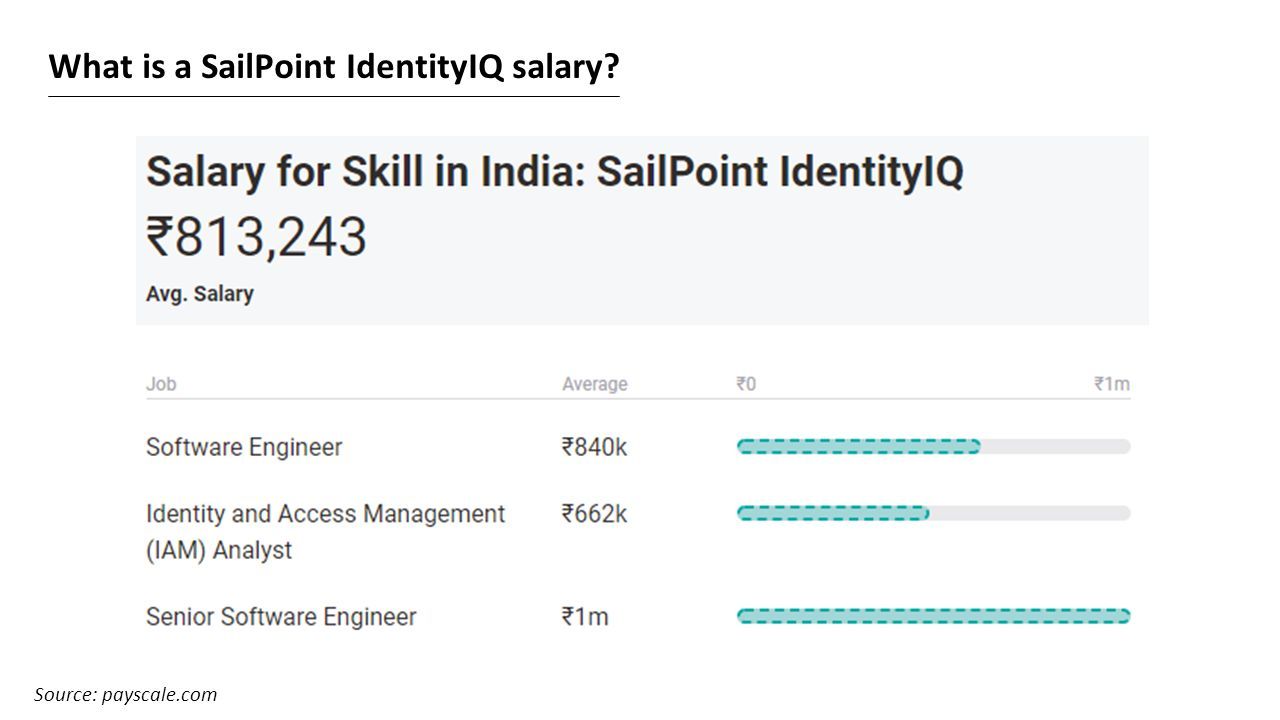Click the 'Average' column header

pos(595,384)
